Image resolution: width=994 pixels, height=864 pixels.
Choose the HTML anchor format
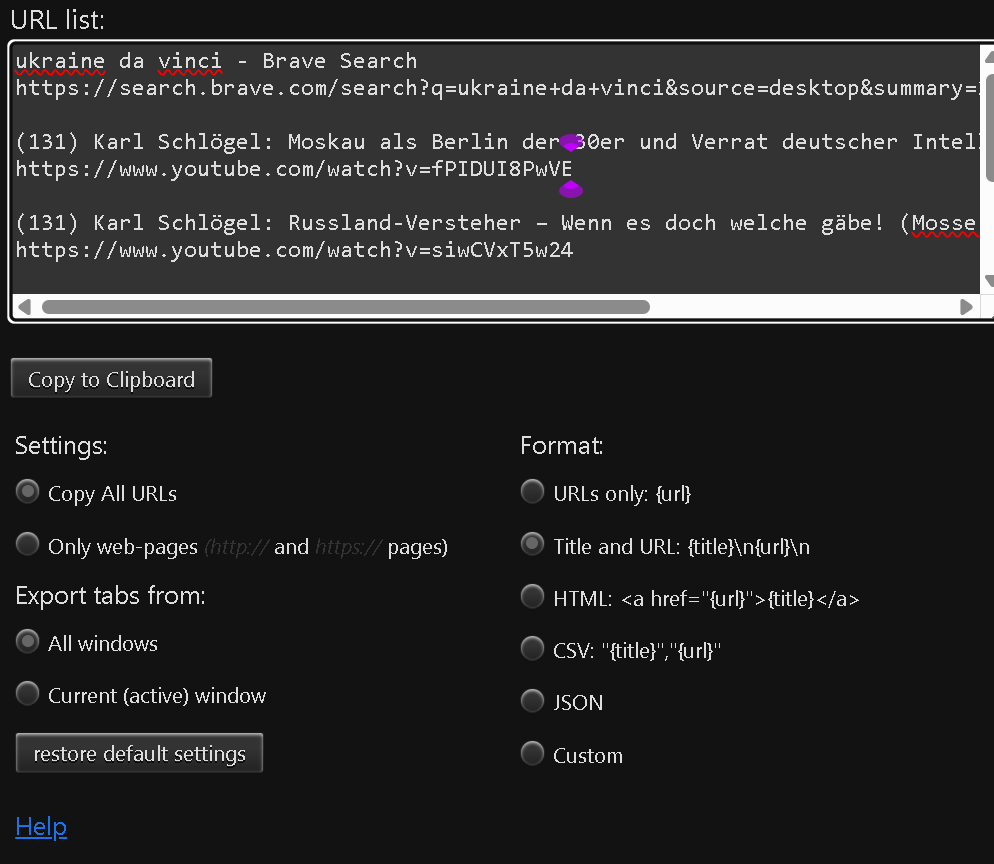point(533,598)
